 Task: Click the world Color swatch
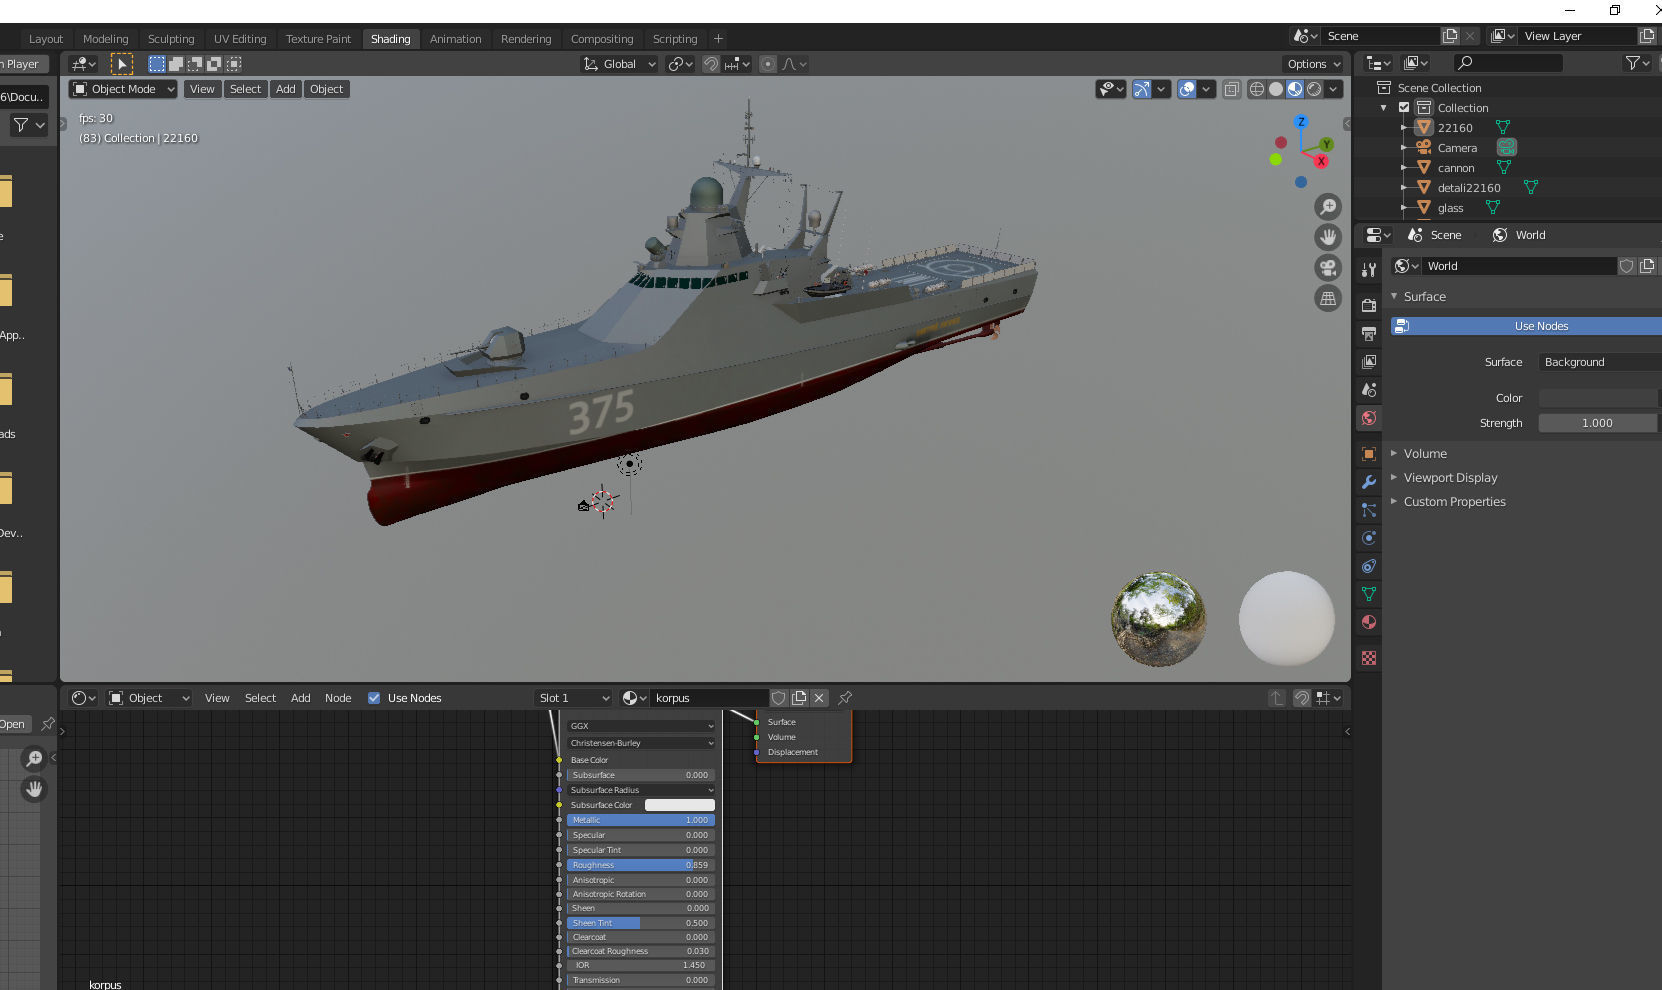[1598, 398]
